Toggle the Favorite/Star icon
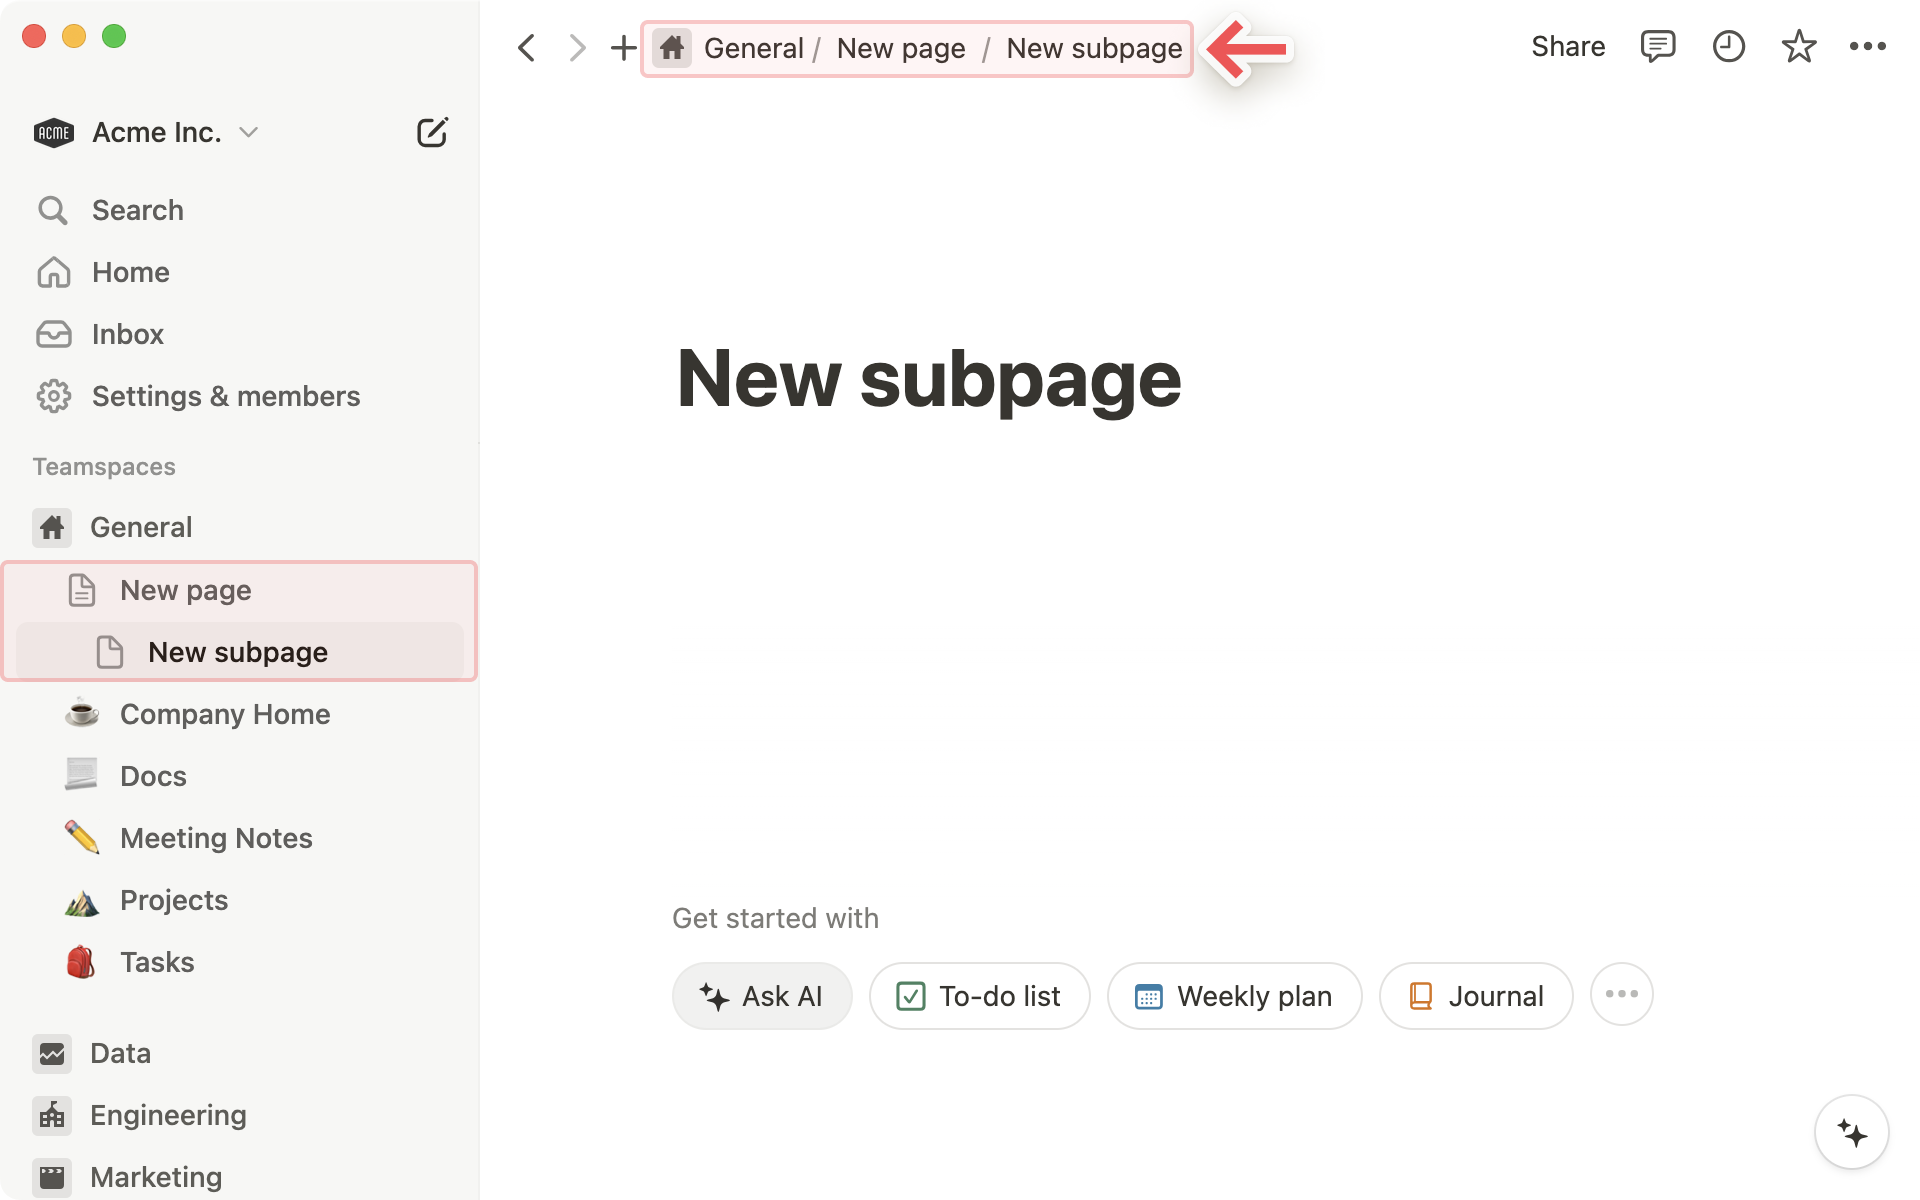The height and width of the screenshot is (1200, 1920). [1796, 46]
